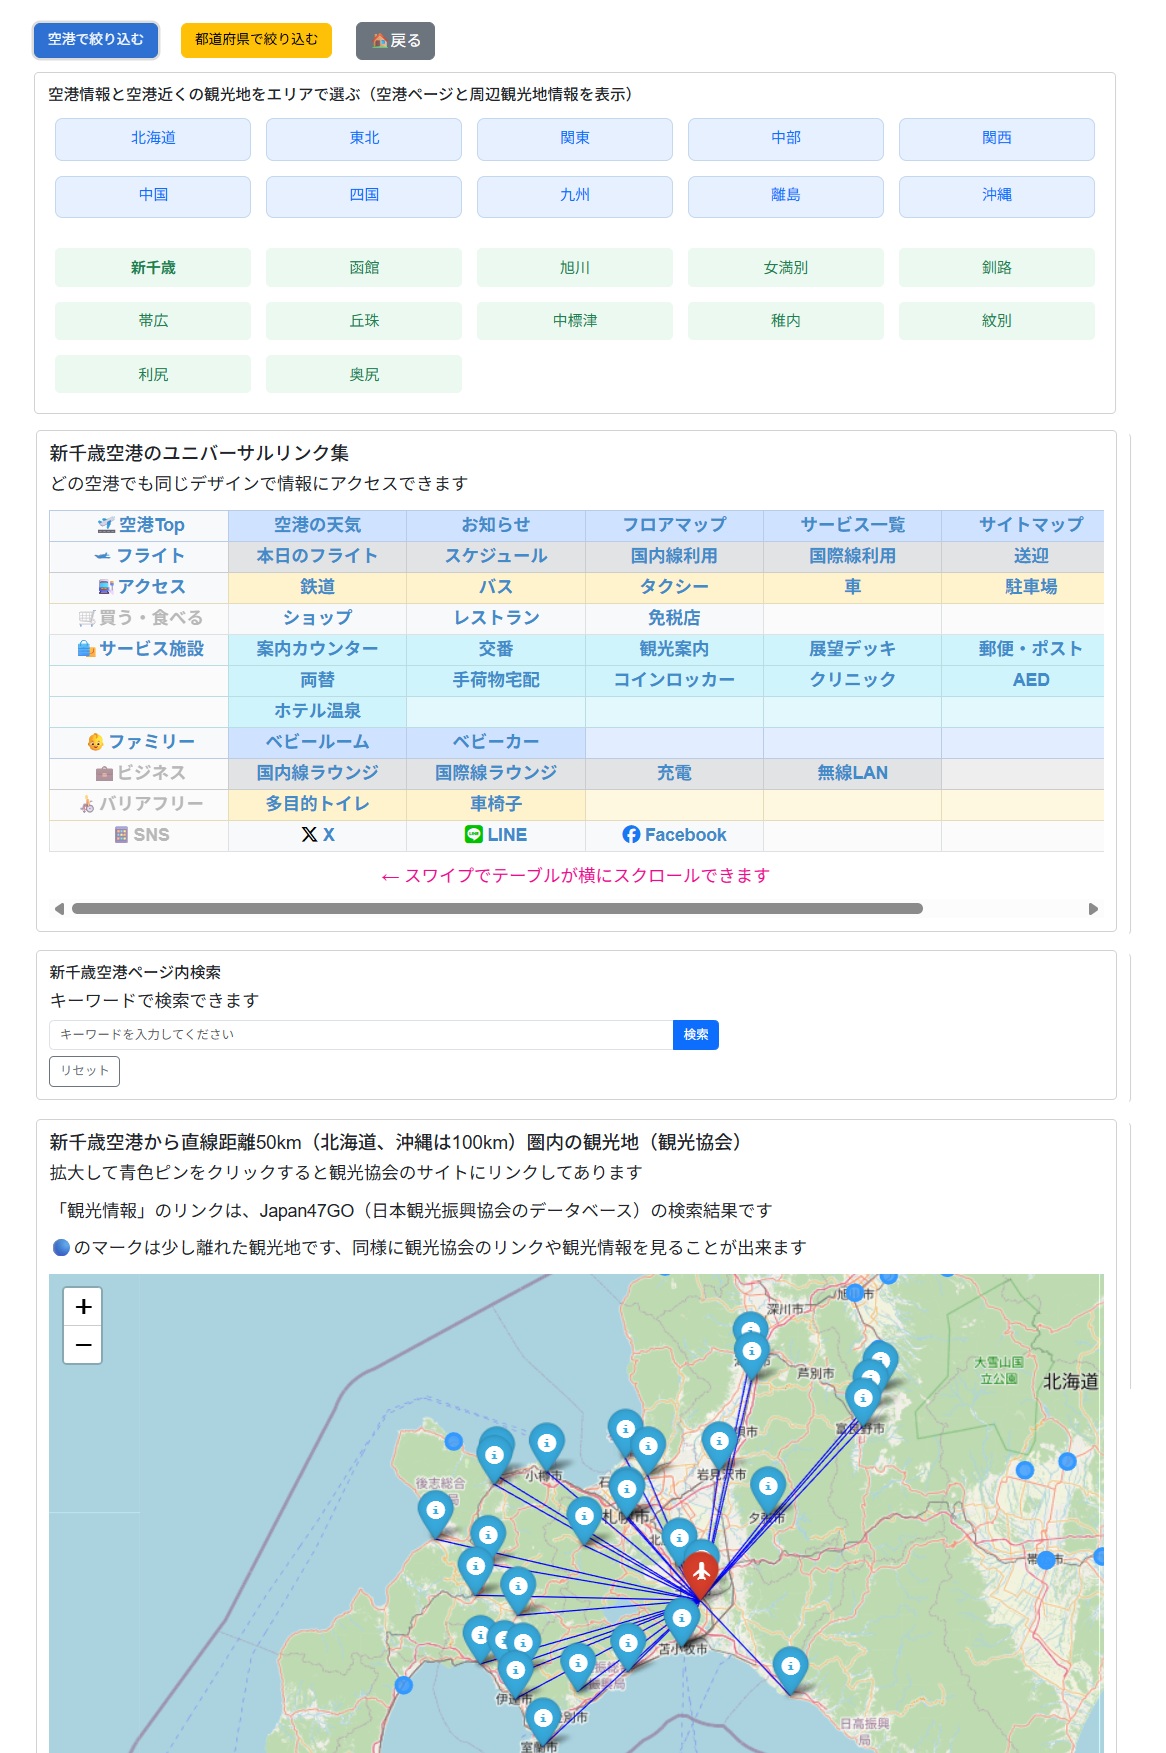Choose 旭川 airport

[575, 268]
